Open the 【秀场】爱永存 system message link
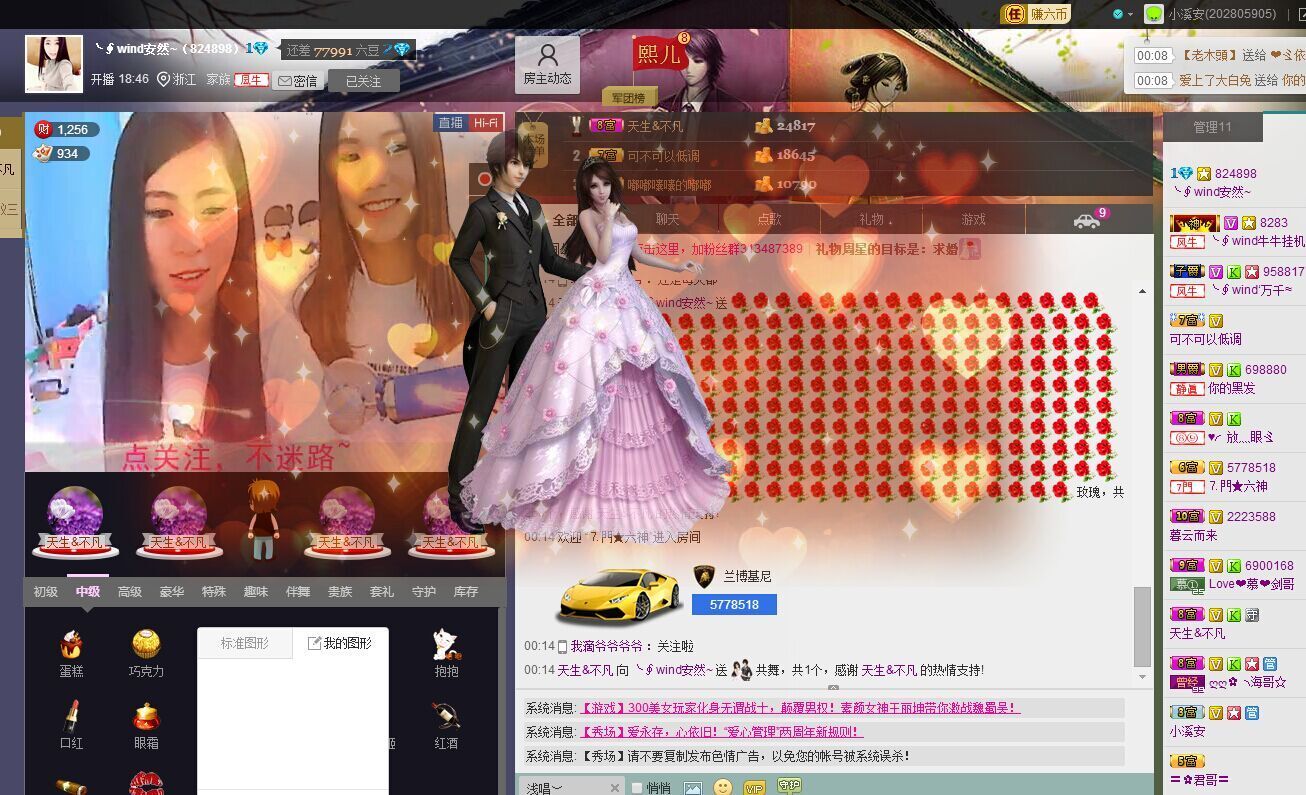The height and width of the screenshot is (795, 1306). click(721, 731)
